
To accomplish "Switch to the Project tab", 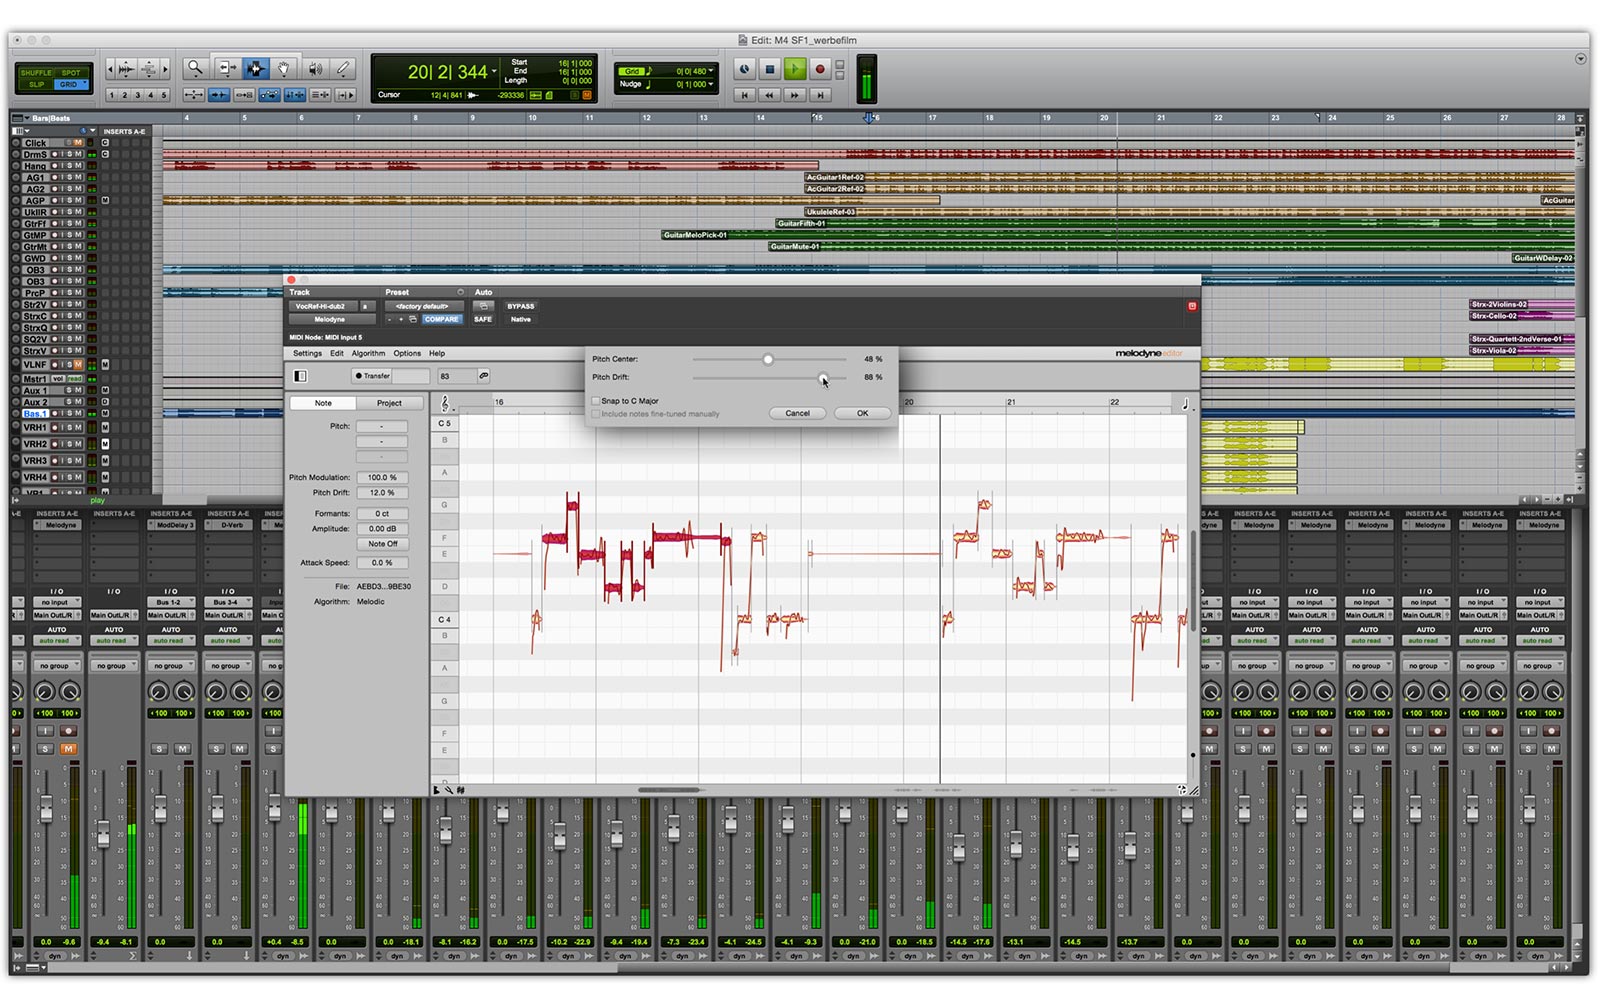I will pos(389,403).
